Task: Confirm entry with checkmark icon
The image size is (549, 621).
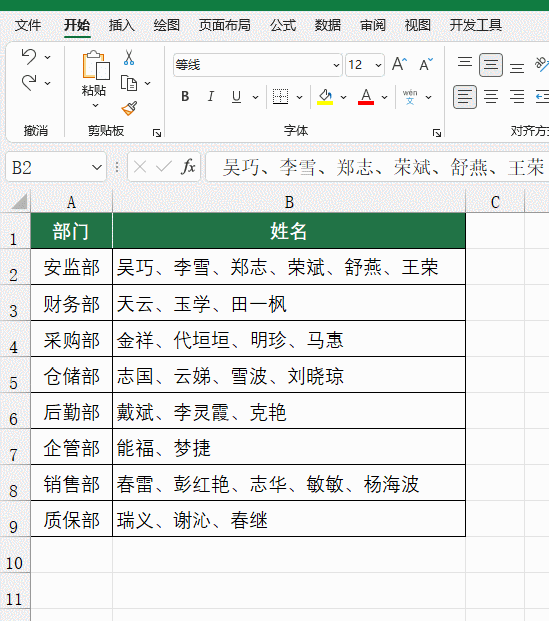Action: tap(164, 167)
